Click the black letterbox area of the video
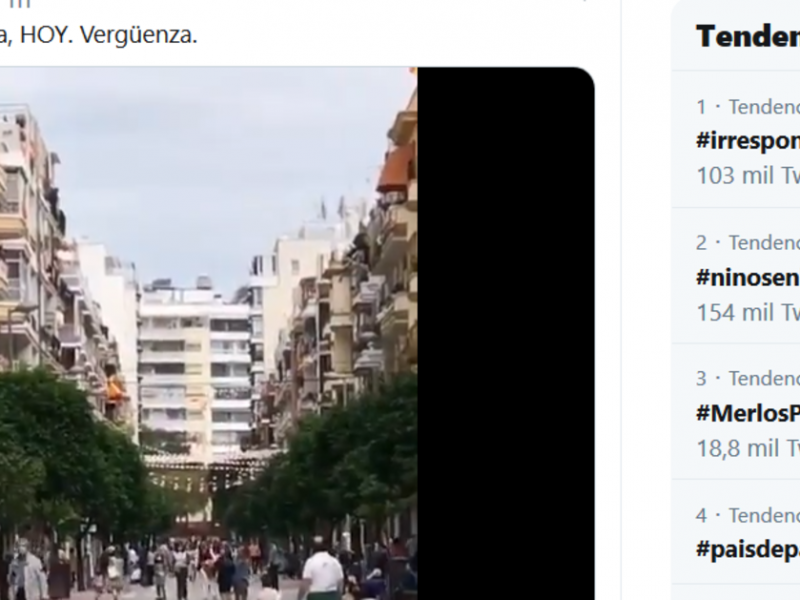The height and width of the screenshot is (600, 800). (506, 334)
